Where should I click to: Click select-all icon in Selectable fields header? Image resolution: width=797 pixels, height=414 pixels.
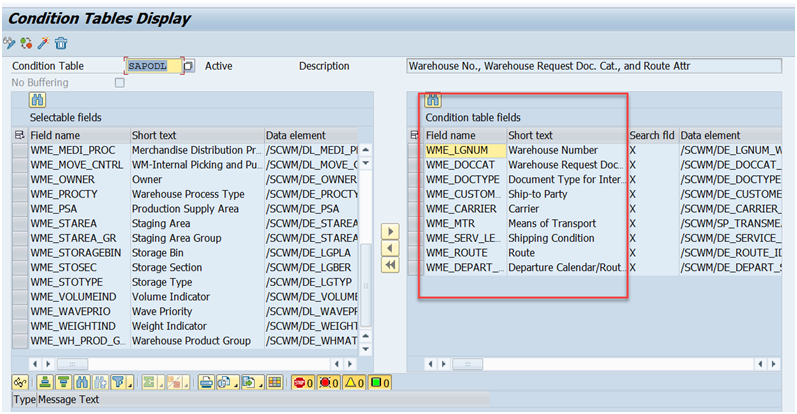point(19,135)
